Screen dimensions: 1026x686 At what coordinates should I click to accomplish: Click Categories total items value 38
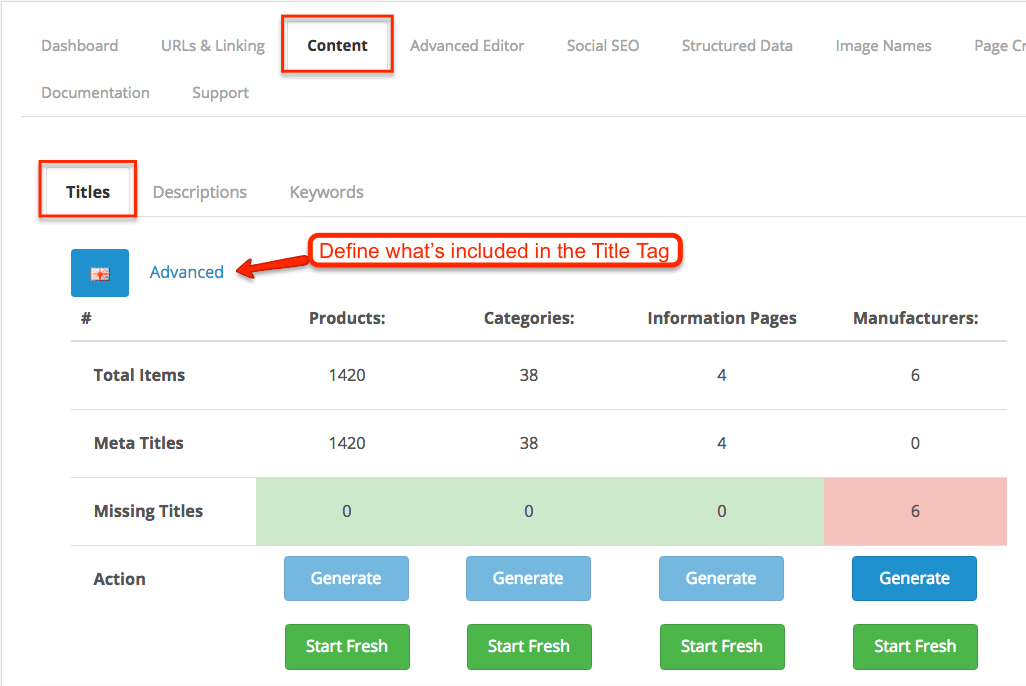coord(529,375)
